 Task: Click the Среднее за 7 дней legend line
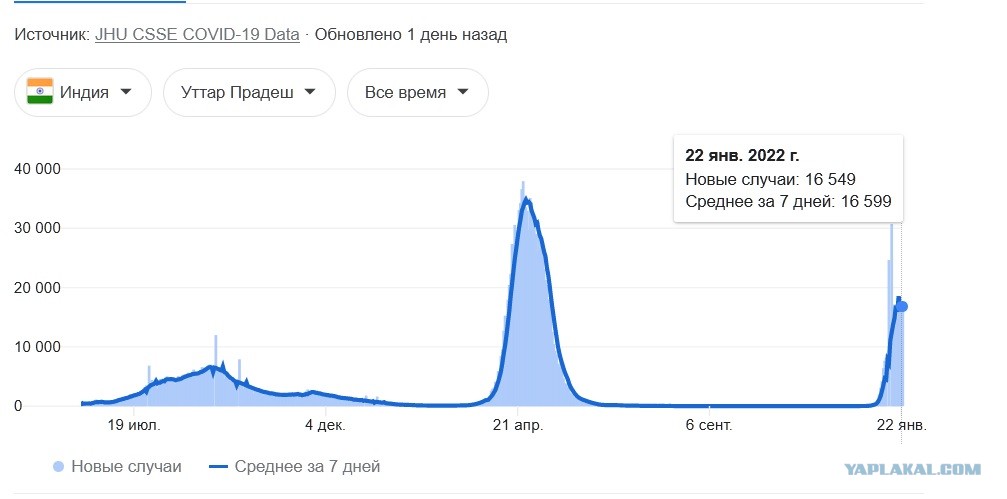point(219,467)
